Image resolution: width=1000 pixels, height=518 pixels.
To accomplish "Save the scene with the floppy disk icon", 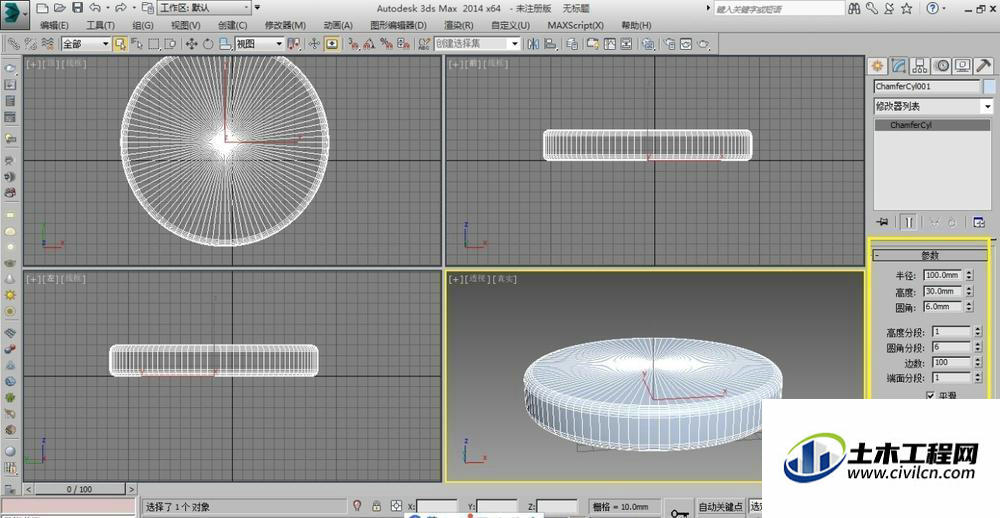I will (x=77, y=8).
